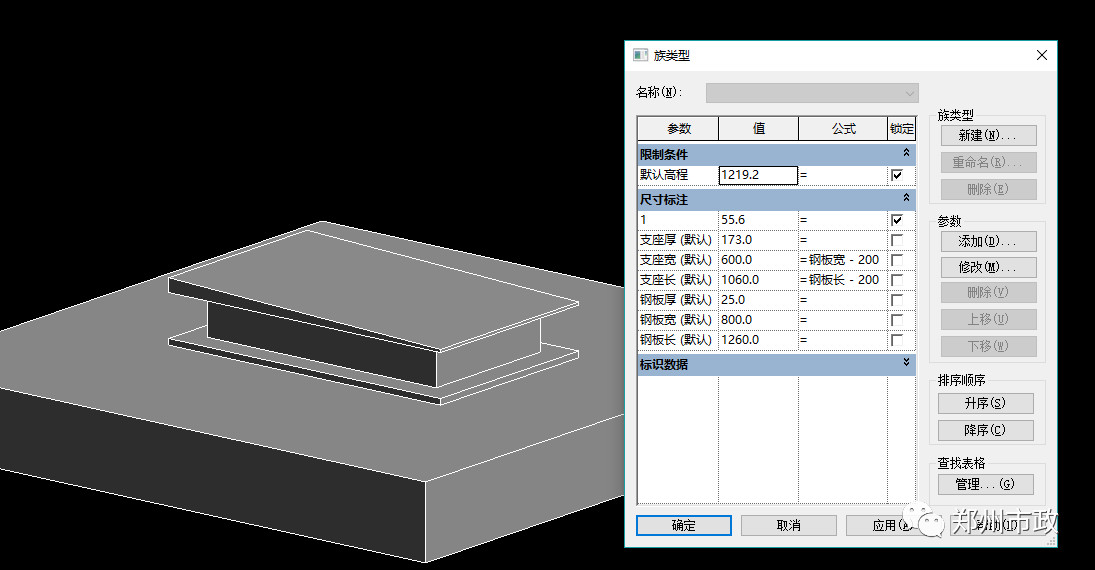Collapse the 限制条件 section
1095x570 pixels.
[906, 153]
